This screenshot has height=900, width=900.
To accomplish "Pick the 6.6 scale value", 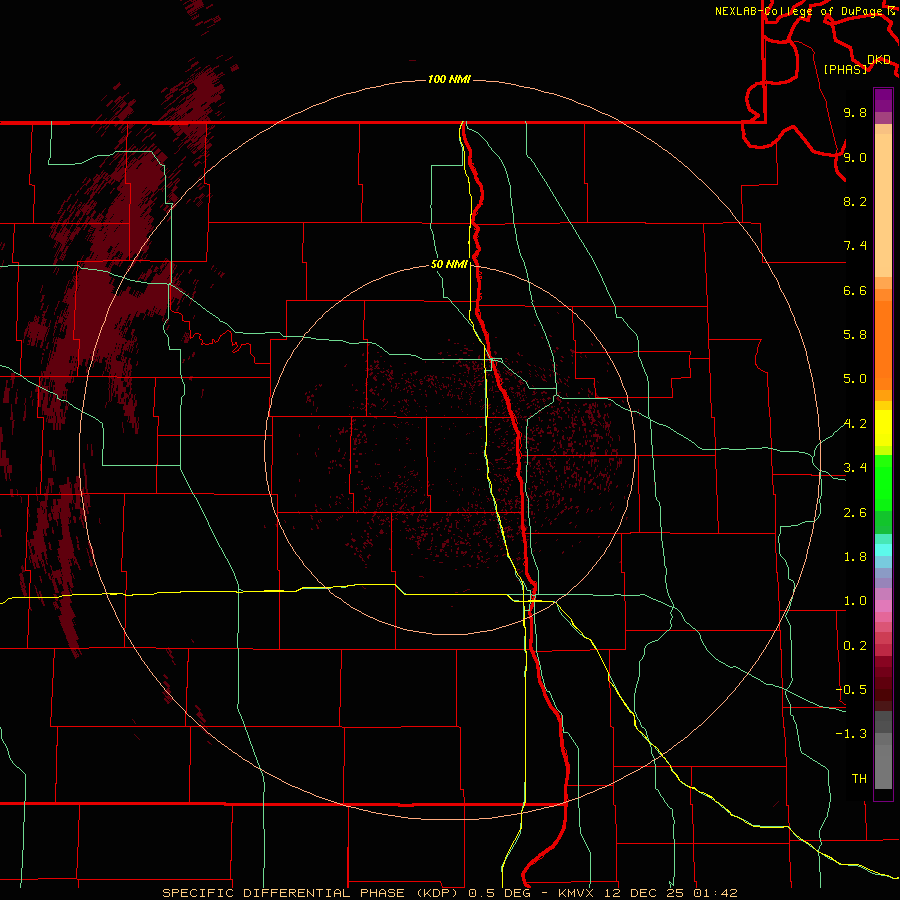I will [x=855, y=290].
